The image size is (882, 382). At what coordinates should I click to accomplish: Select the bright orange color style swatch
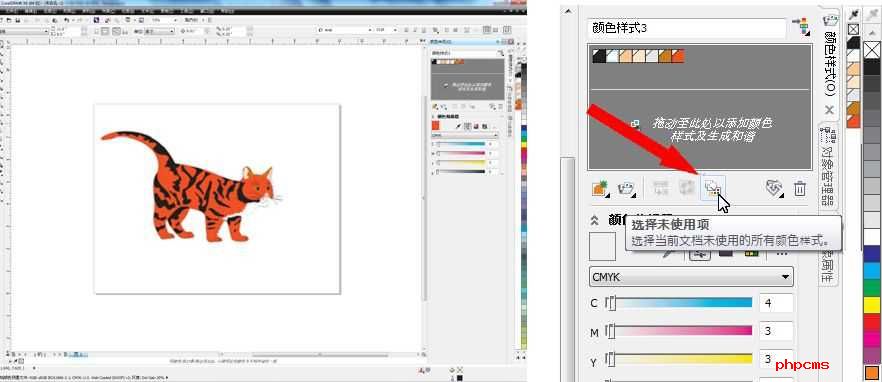click(x=678, y=56)
